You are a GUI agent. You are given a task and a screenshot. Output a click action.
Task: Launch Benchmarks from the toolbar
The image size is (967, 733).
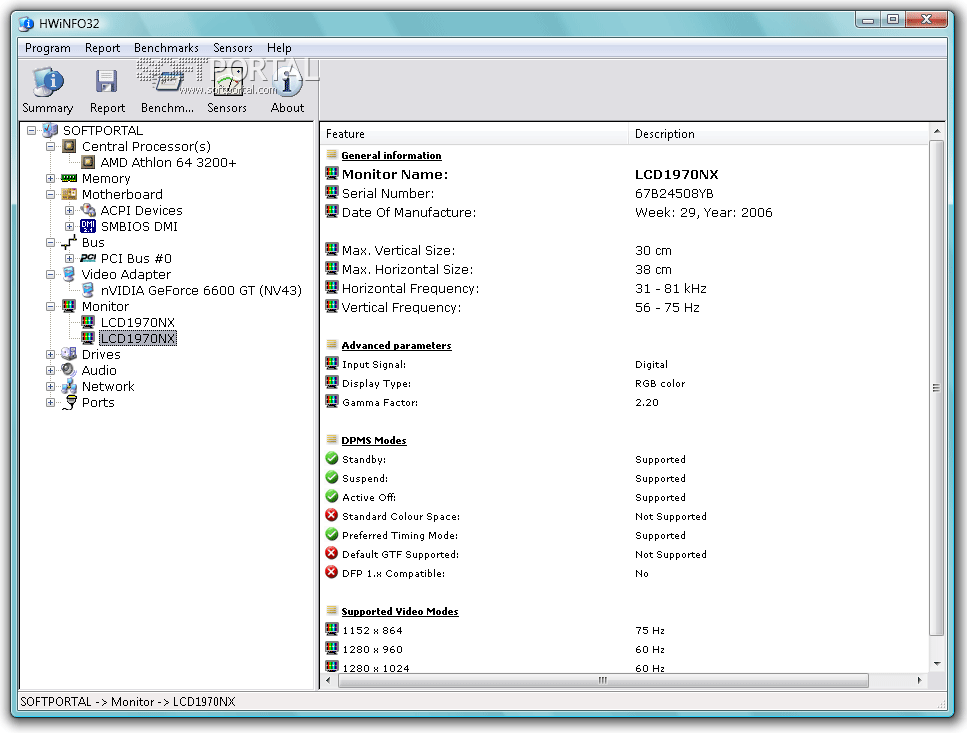coord(168,83)
